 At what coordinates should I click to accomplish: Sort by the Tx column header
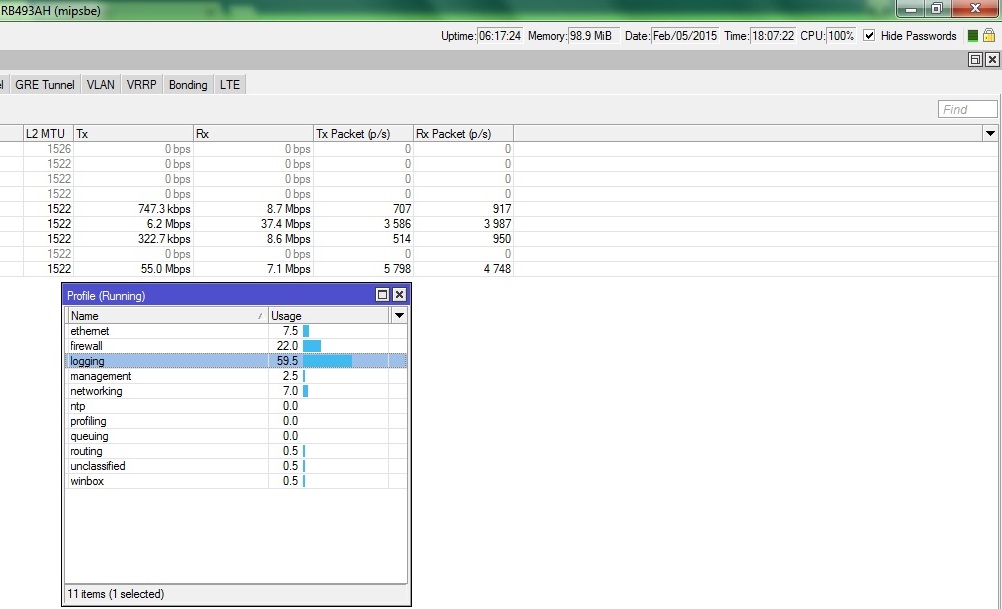tap(134, 134)
